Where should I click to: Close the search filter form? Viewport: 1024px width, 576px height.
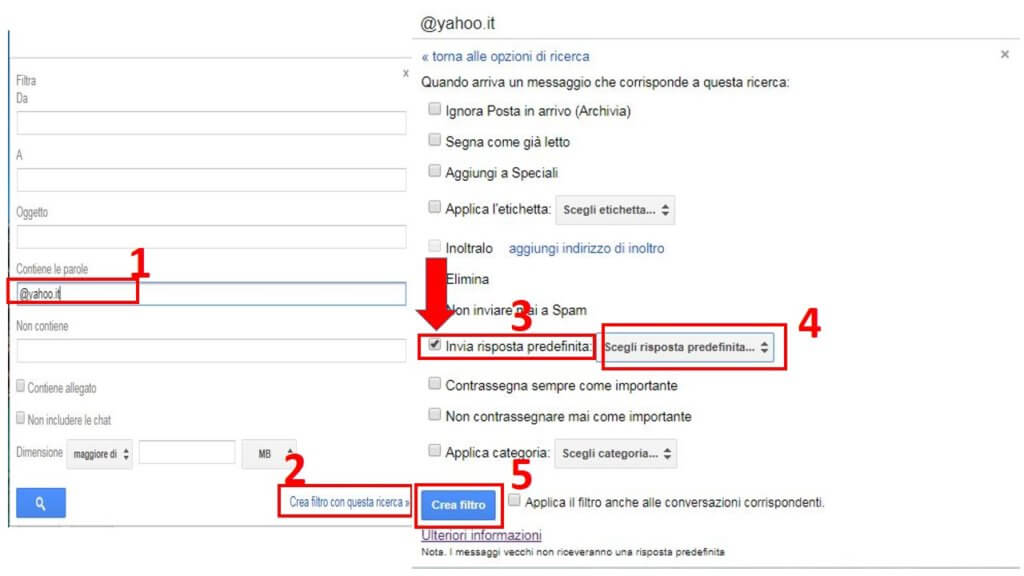tap(406, 74)
